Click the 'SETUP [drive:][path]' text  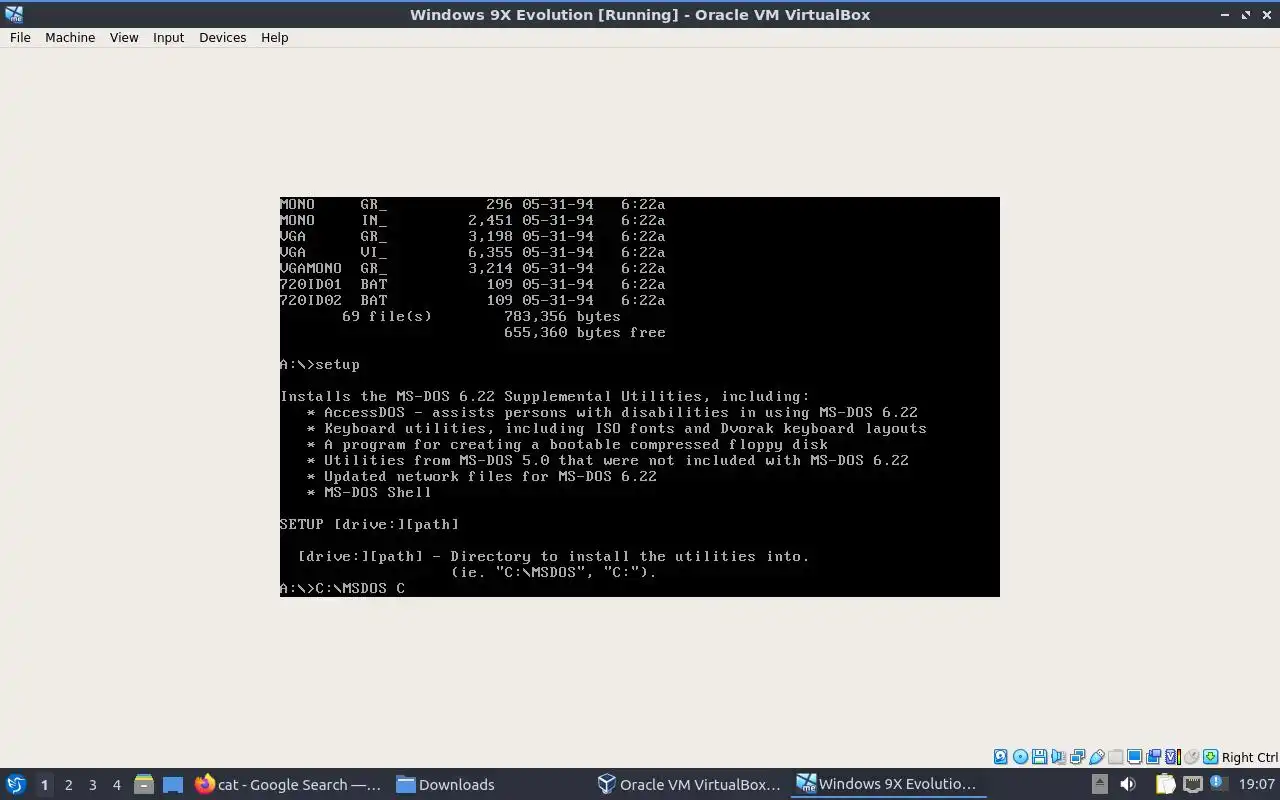point(370,524)
